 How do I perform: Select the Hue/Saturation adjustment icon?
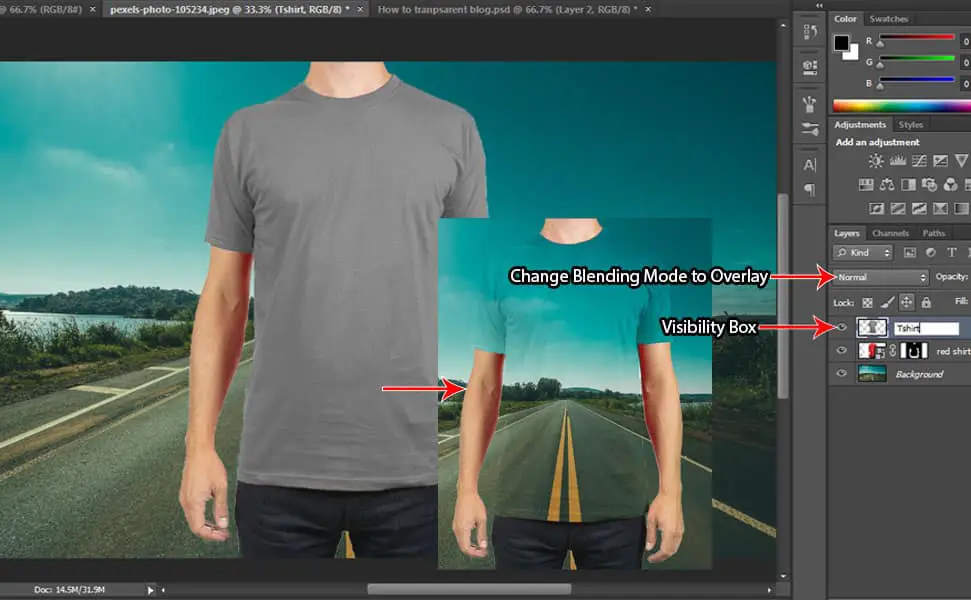(866, 185)
